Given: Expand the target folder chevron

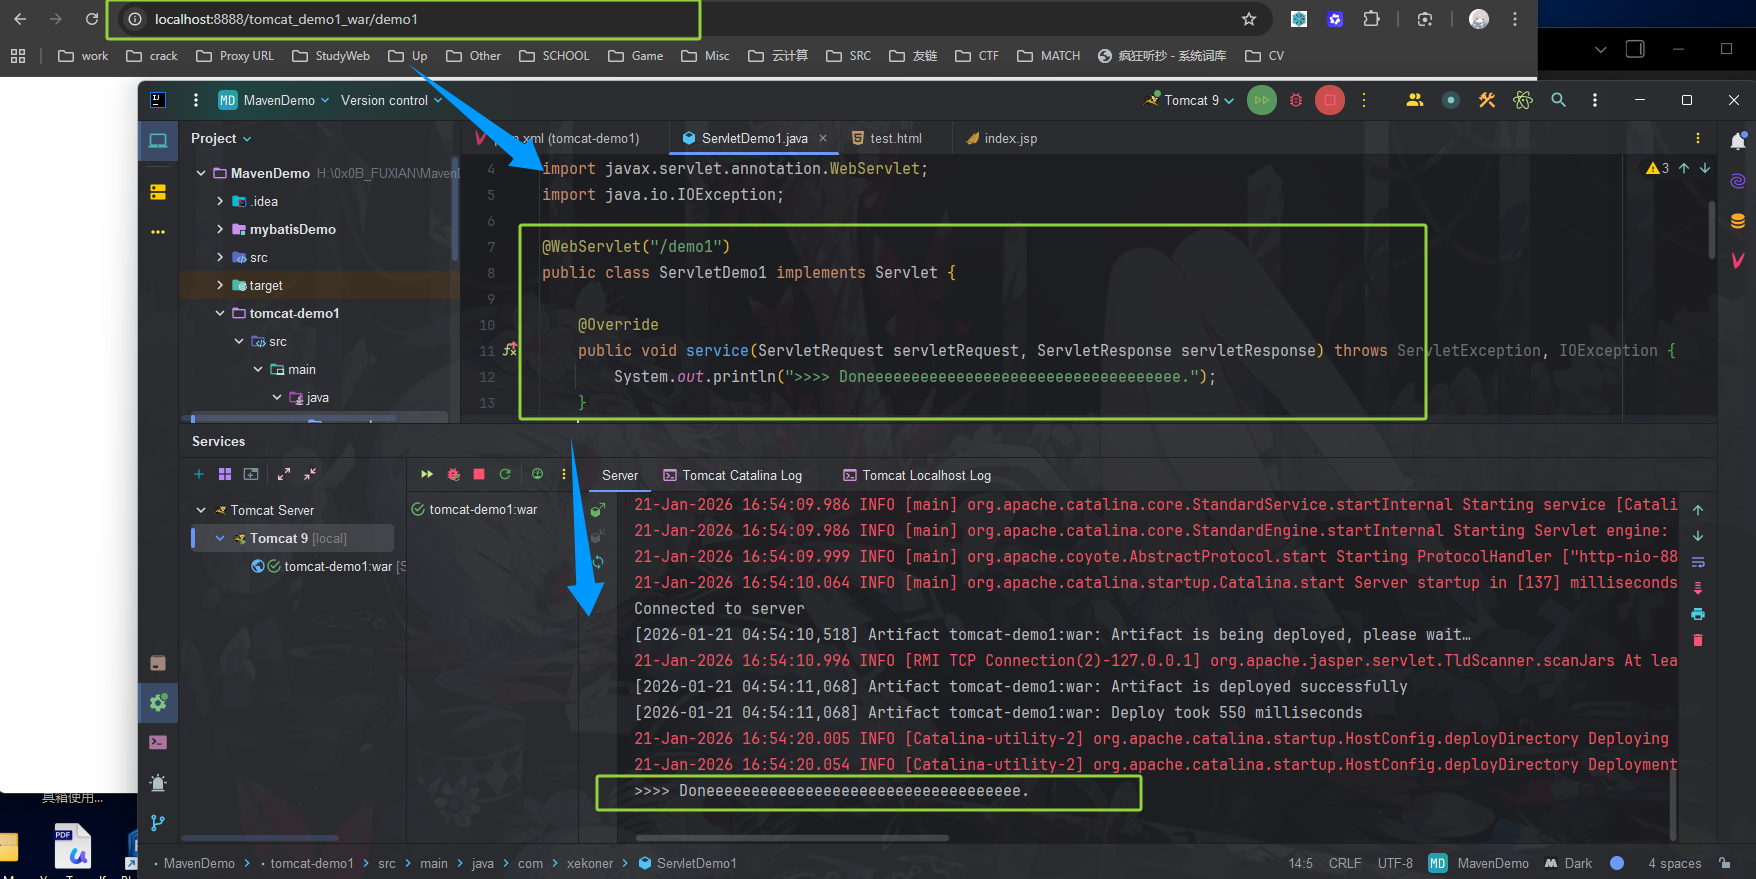Looking at the screenshot, I should 220,285.
